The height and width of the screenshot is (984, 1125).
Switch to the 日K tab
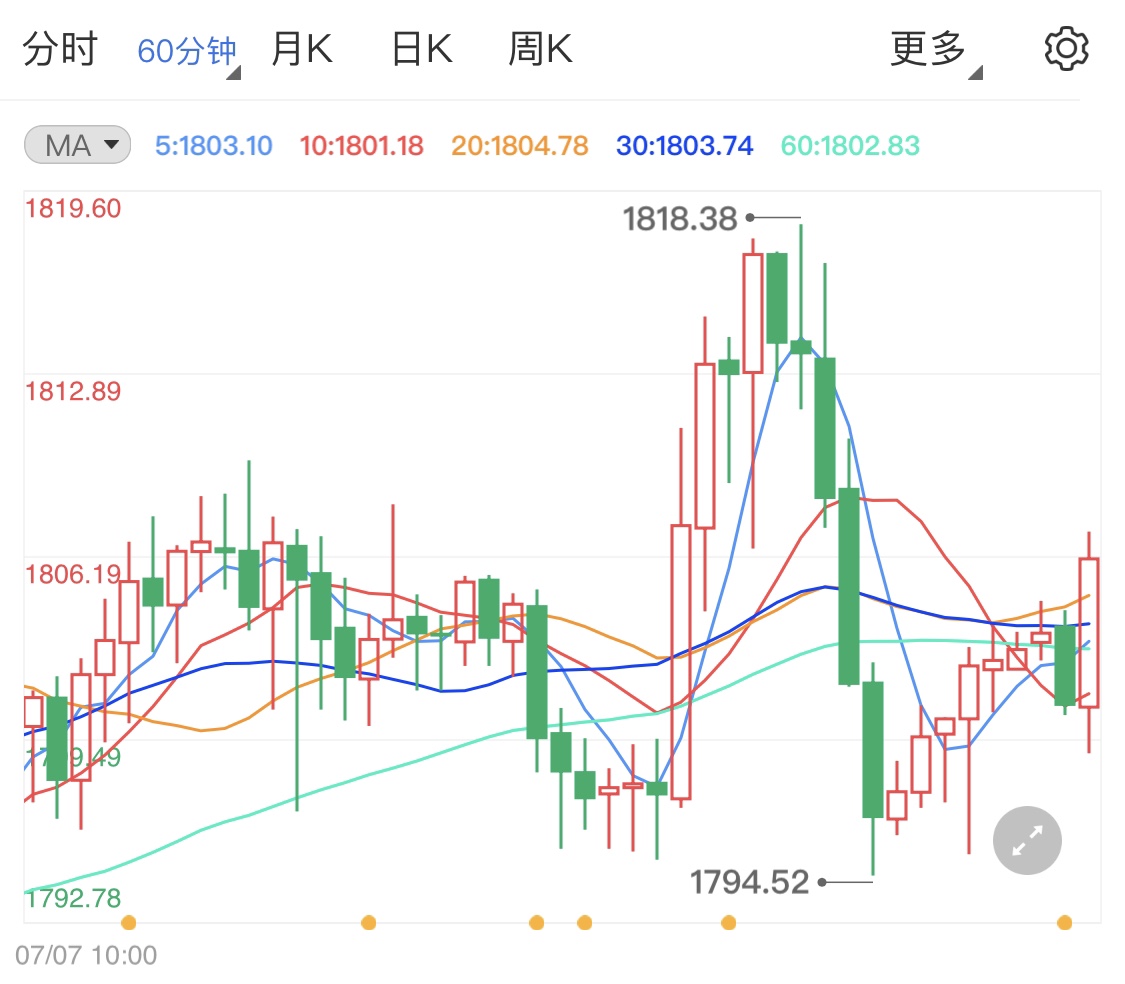(x=422, y=50)
